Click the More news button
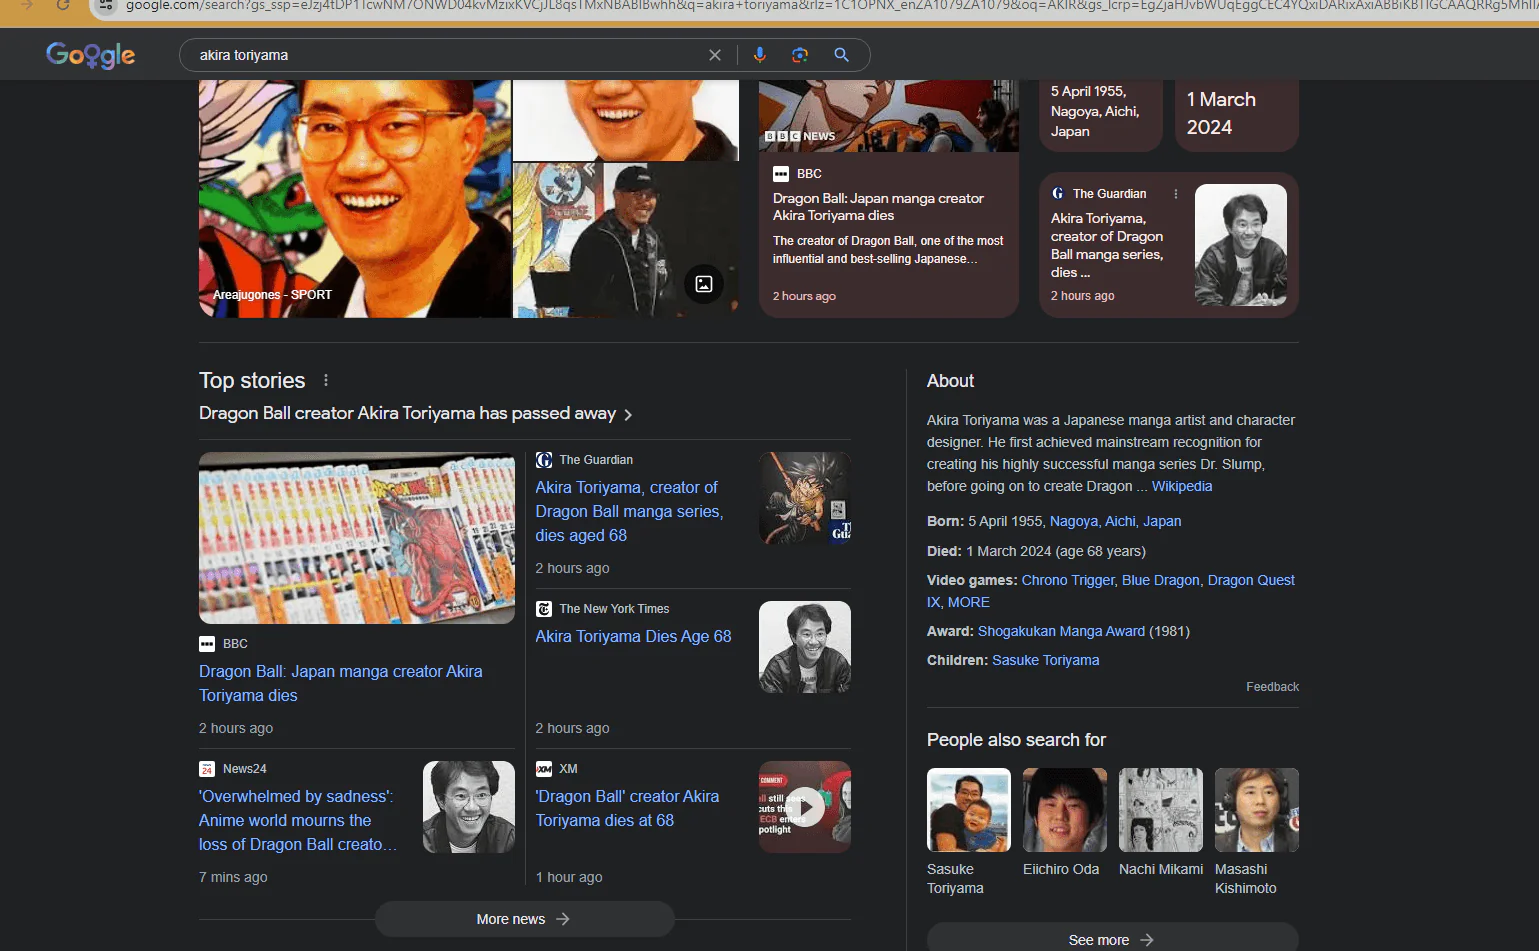1539x951 pixels. [524, 919]
